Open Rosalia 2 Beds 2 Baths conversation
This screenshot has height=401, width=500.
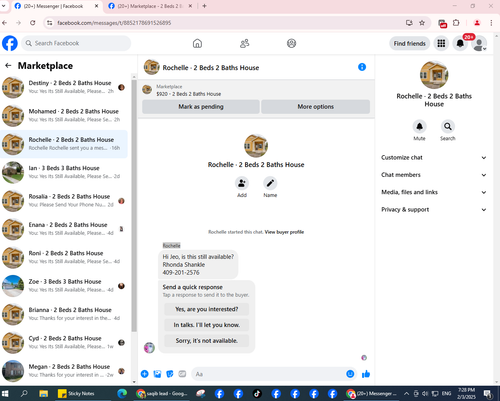[x=64, y=201]
